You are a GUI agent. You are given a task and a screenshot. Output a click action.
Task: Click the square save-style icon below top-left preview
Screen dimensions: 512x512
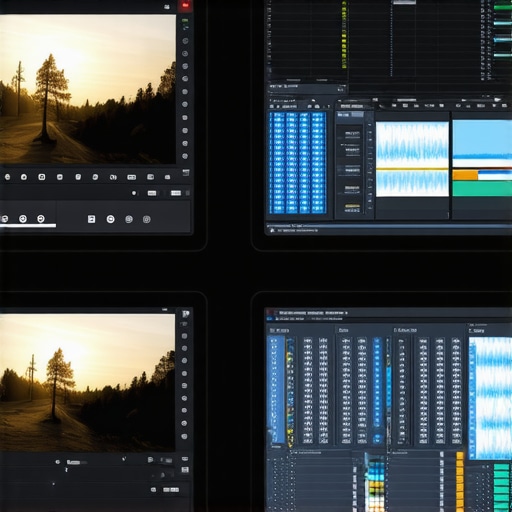pyautogui.click(x=91, y=219)
